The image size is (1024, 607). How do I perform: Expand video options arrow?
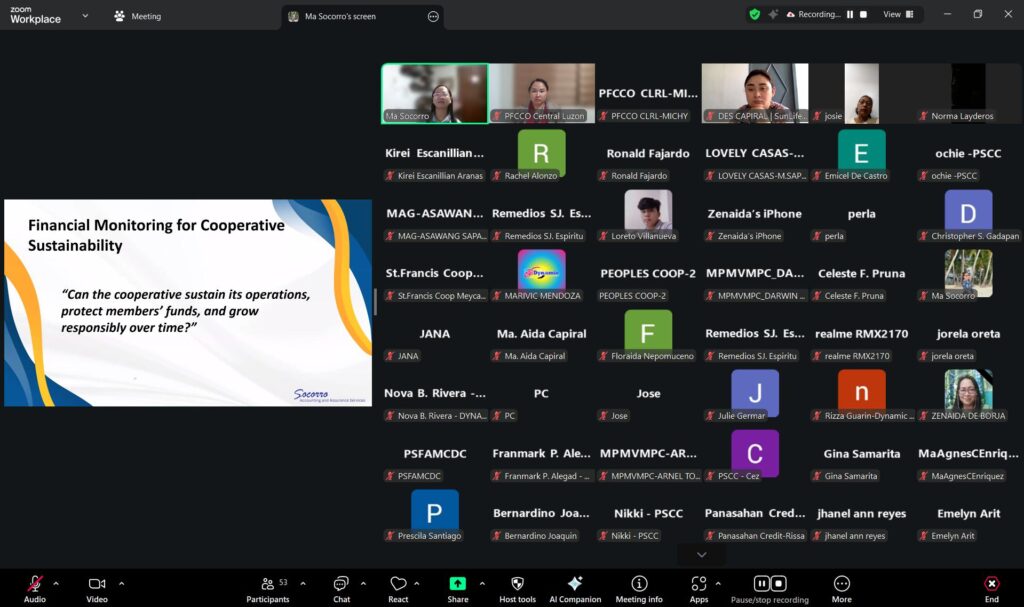(121, 583)
